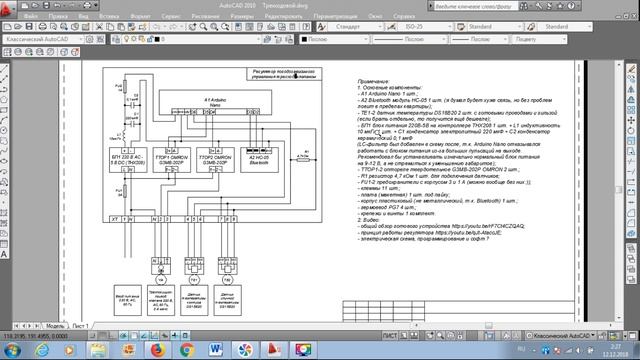Toggle Object Snap Tracking in status bar
This screenshot has width=640, height=360.
coord(144,336)
